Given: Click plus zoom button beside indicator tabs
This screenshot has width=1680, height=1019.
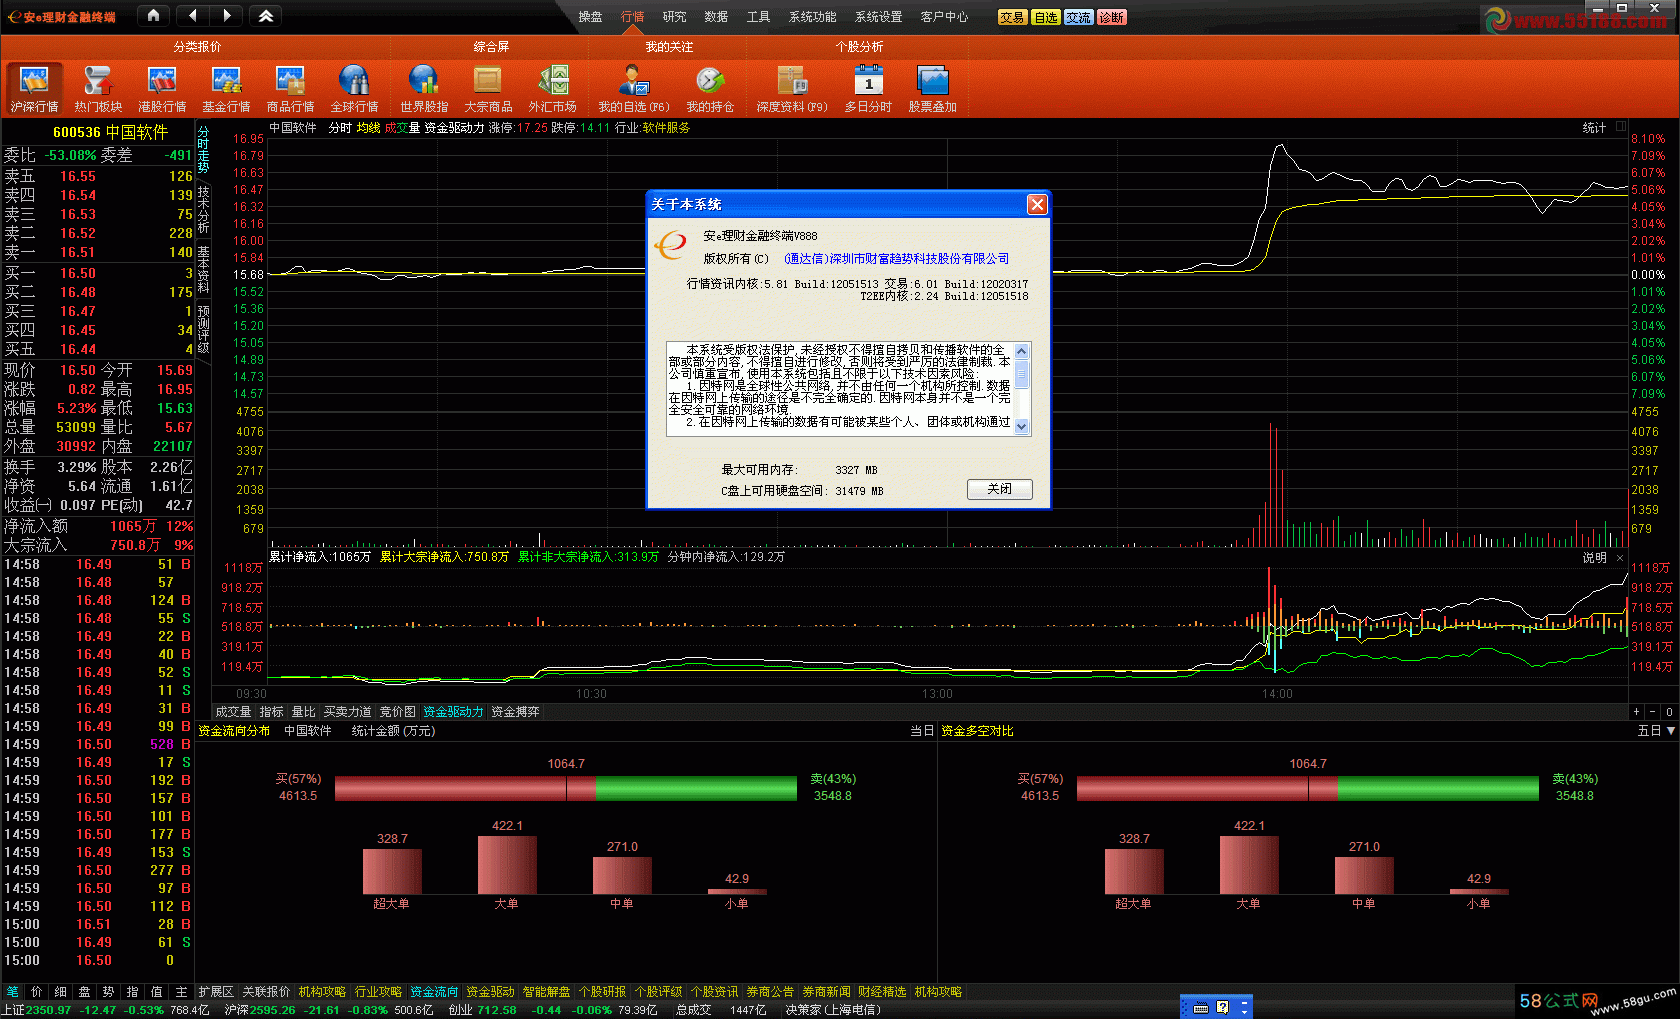Looking at the screenshot, I should pyautogui.click(x=1636, y=712).
